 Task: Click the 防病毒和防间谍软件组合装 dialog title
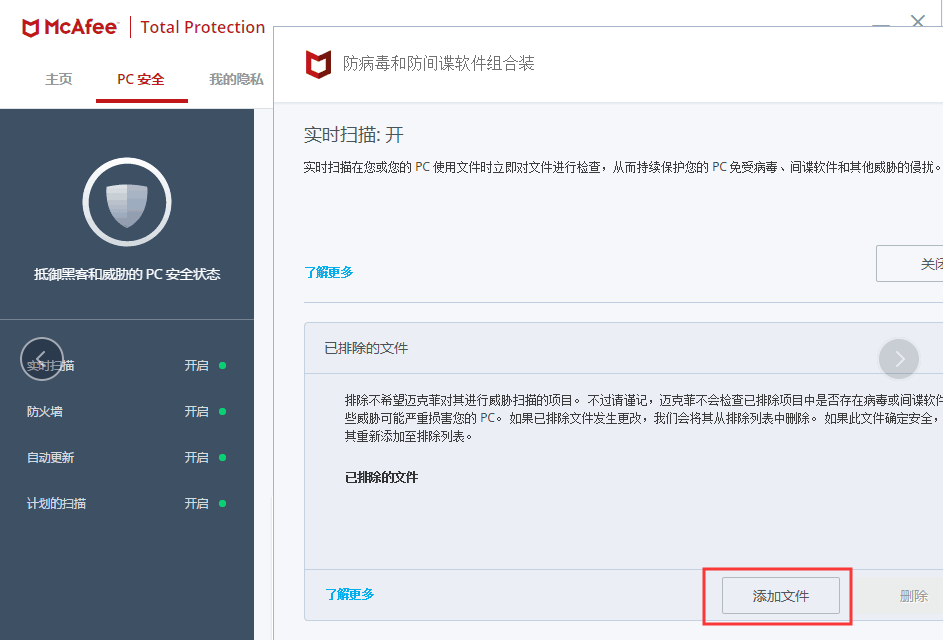pos(439,63)
